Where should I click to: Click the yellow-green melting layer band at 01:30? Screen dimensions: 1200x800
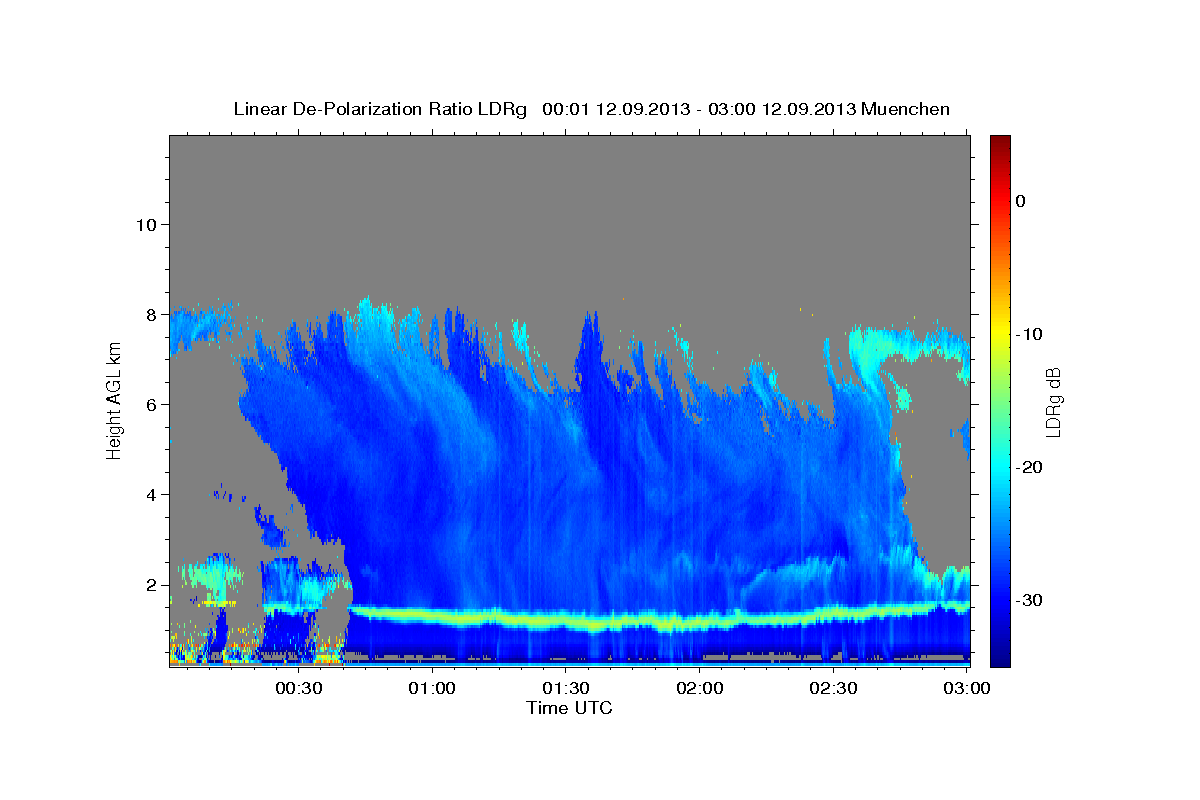tap(566, 622)
